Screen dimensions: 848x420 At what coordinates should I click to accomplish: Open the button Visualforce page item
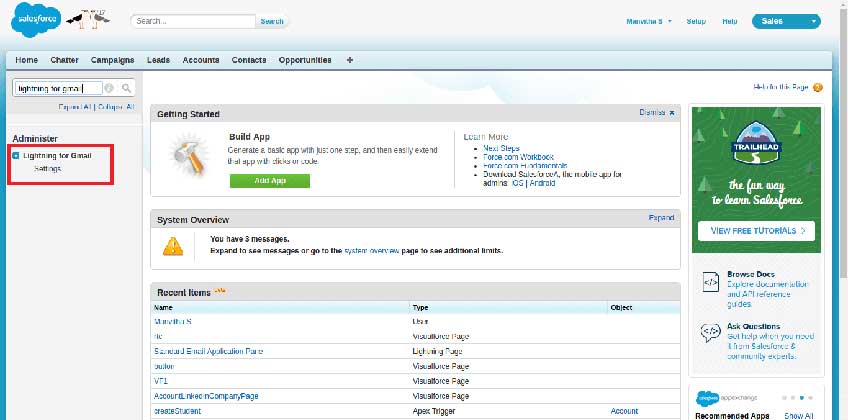click(x=164, y=366)
